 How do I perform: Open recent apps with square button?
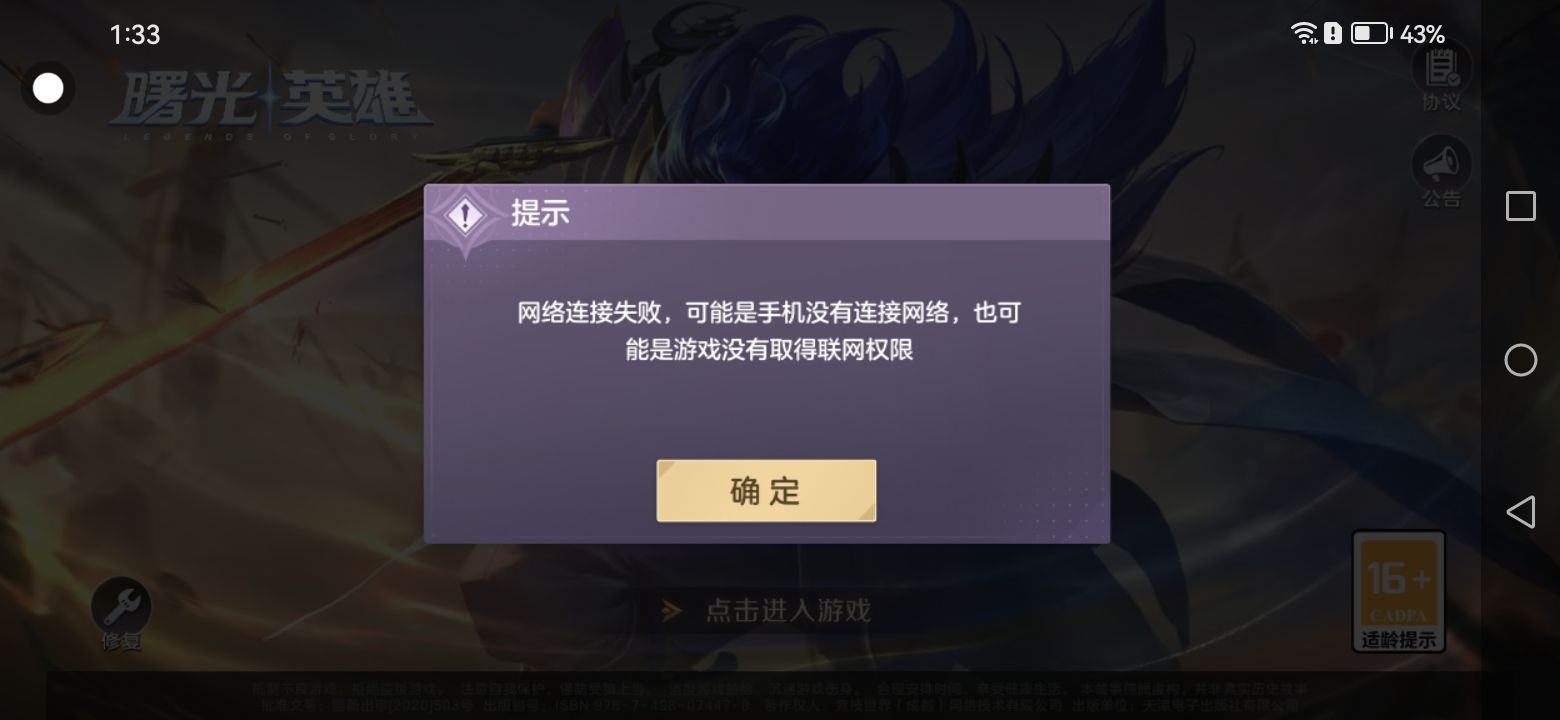[1521, 206]
